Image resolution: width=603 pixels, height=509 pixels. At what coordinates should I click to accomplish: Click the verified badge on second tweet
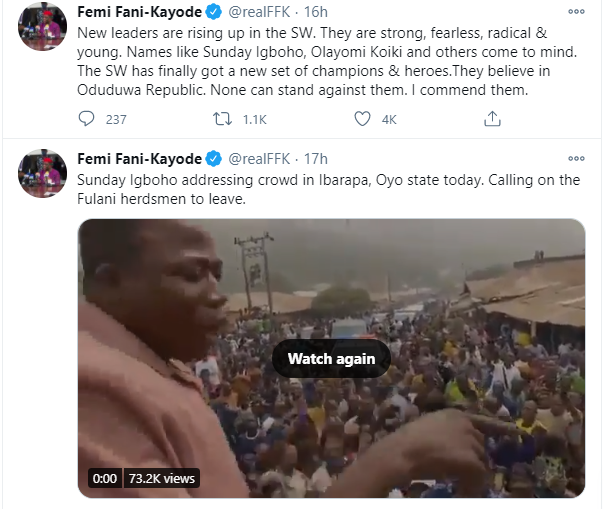(213, 158)
